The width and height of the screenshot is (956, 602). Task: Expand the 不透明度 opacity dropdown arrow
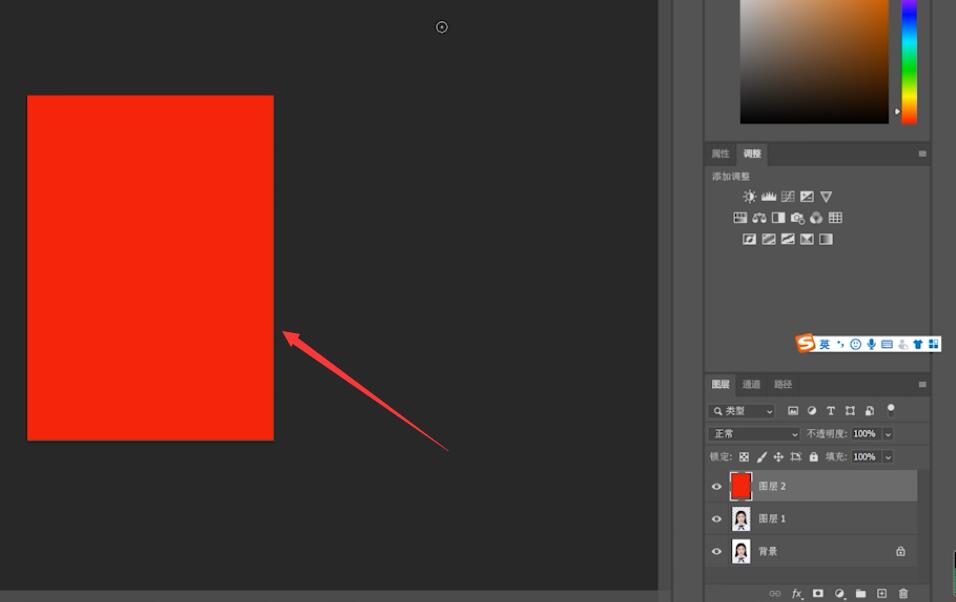click(888, 434)
